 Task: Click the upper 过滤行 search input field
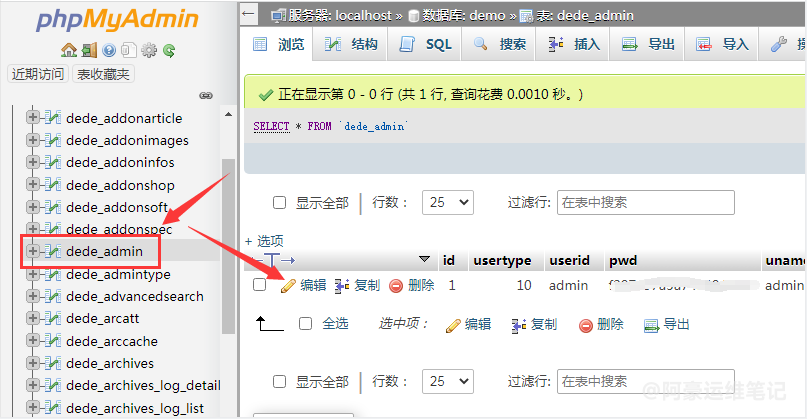pos(645,202)
